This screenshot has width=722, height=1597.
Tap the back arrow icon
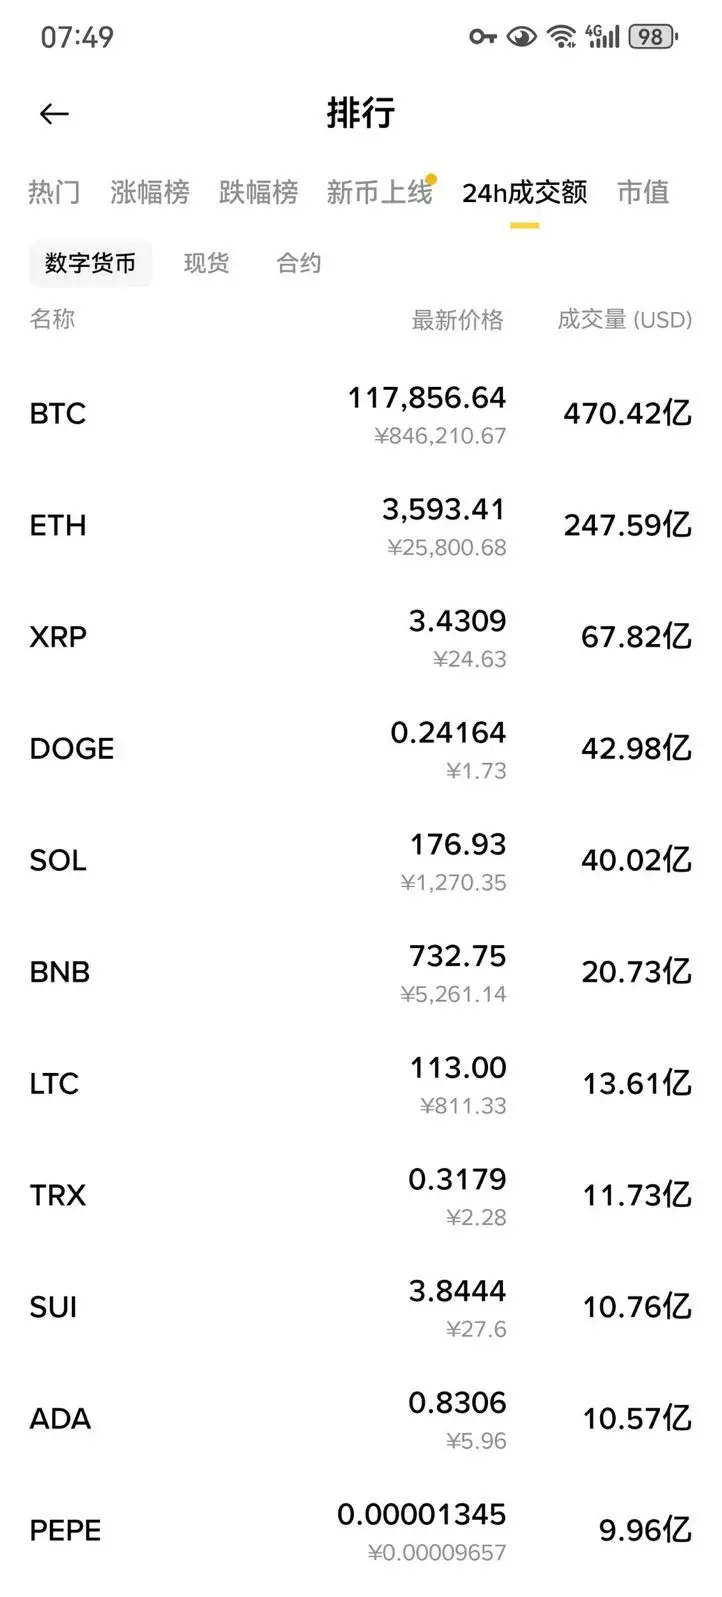click(x=54, y=114)
